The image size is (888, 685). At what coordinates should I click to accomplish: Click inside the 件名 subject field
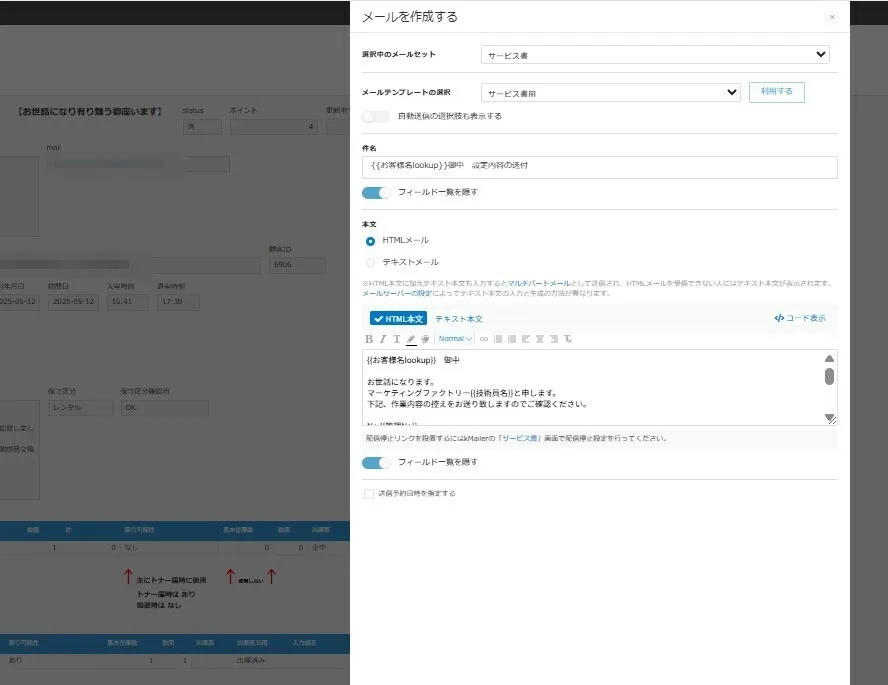coord(599,167)
